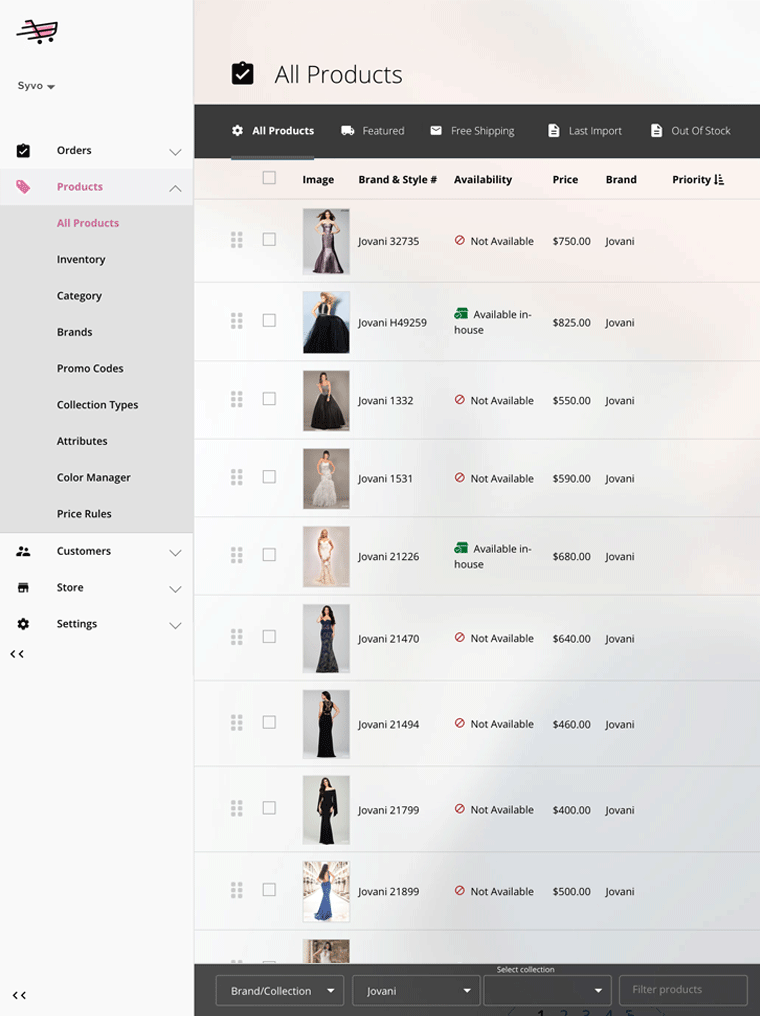This screenshot has width=760, height=1016.
Task: Open the Jovani brand dropdown
Action: (416, 991)
